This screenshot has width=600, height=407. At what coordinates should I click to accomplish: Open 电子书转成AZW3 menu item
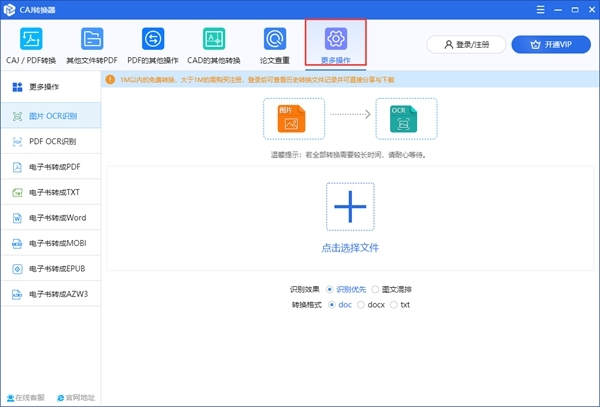[x=51, y=294]
